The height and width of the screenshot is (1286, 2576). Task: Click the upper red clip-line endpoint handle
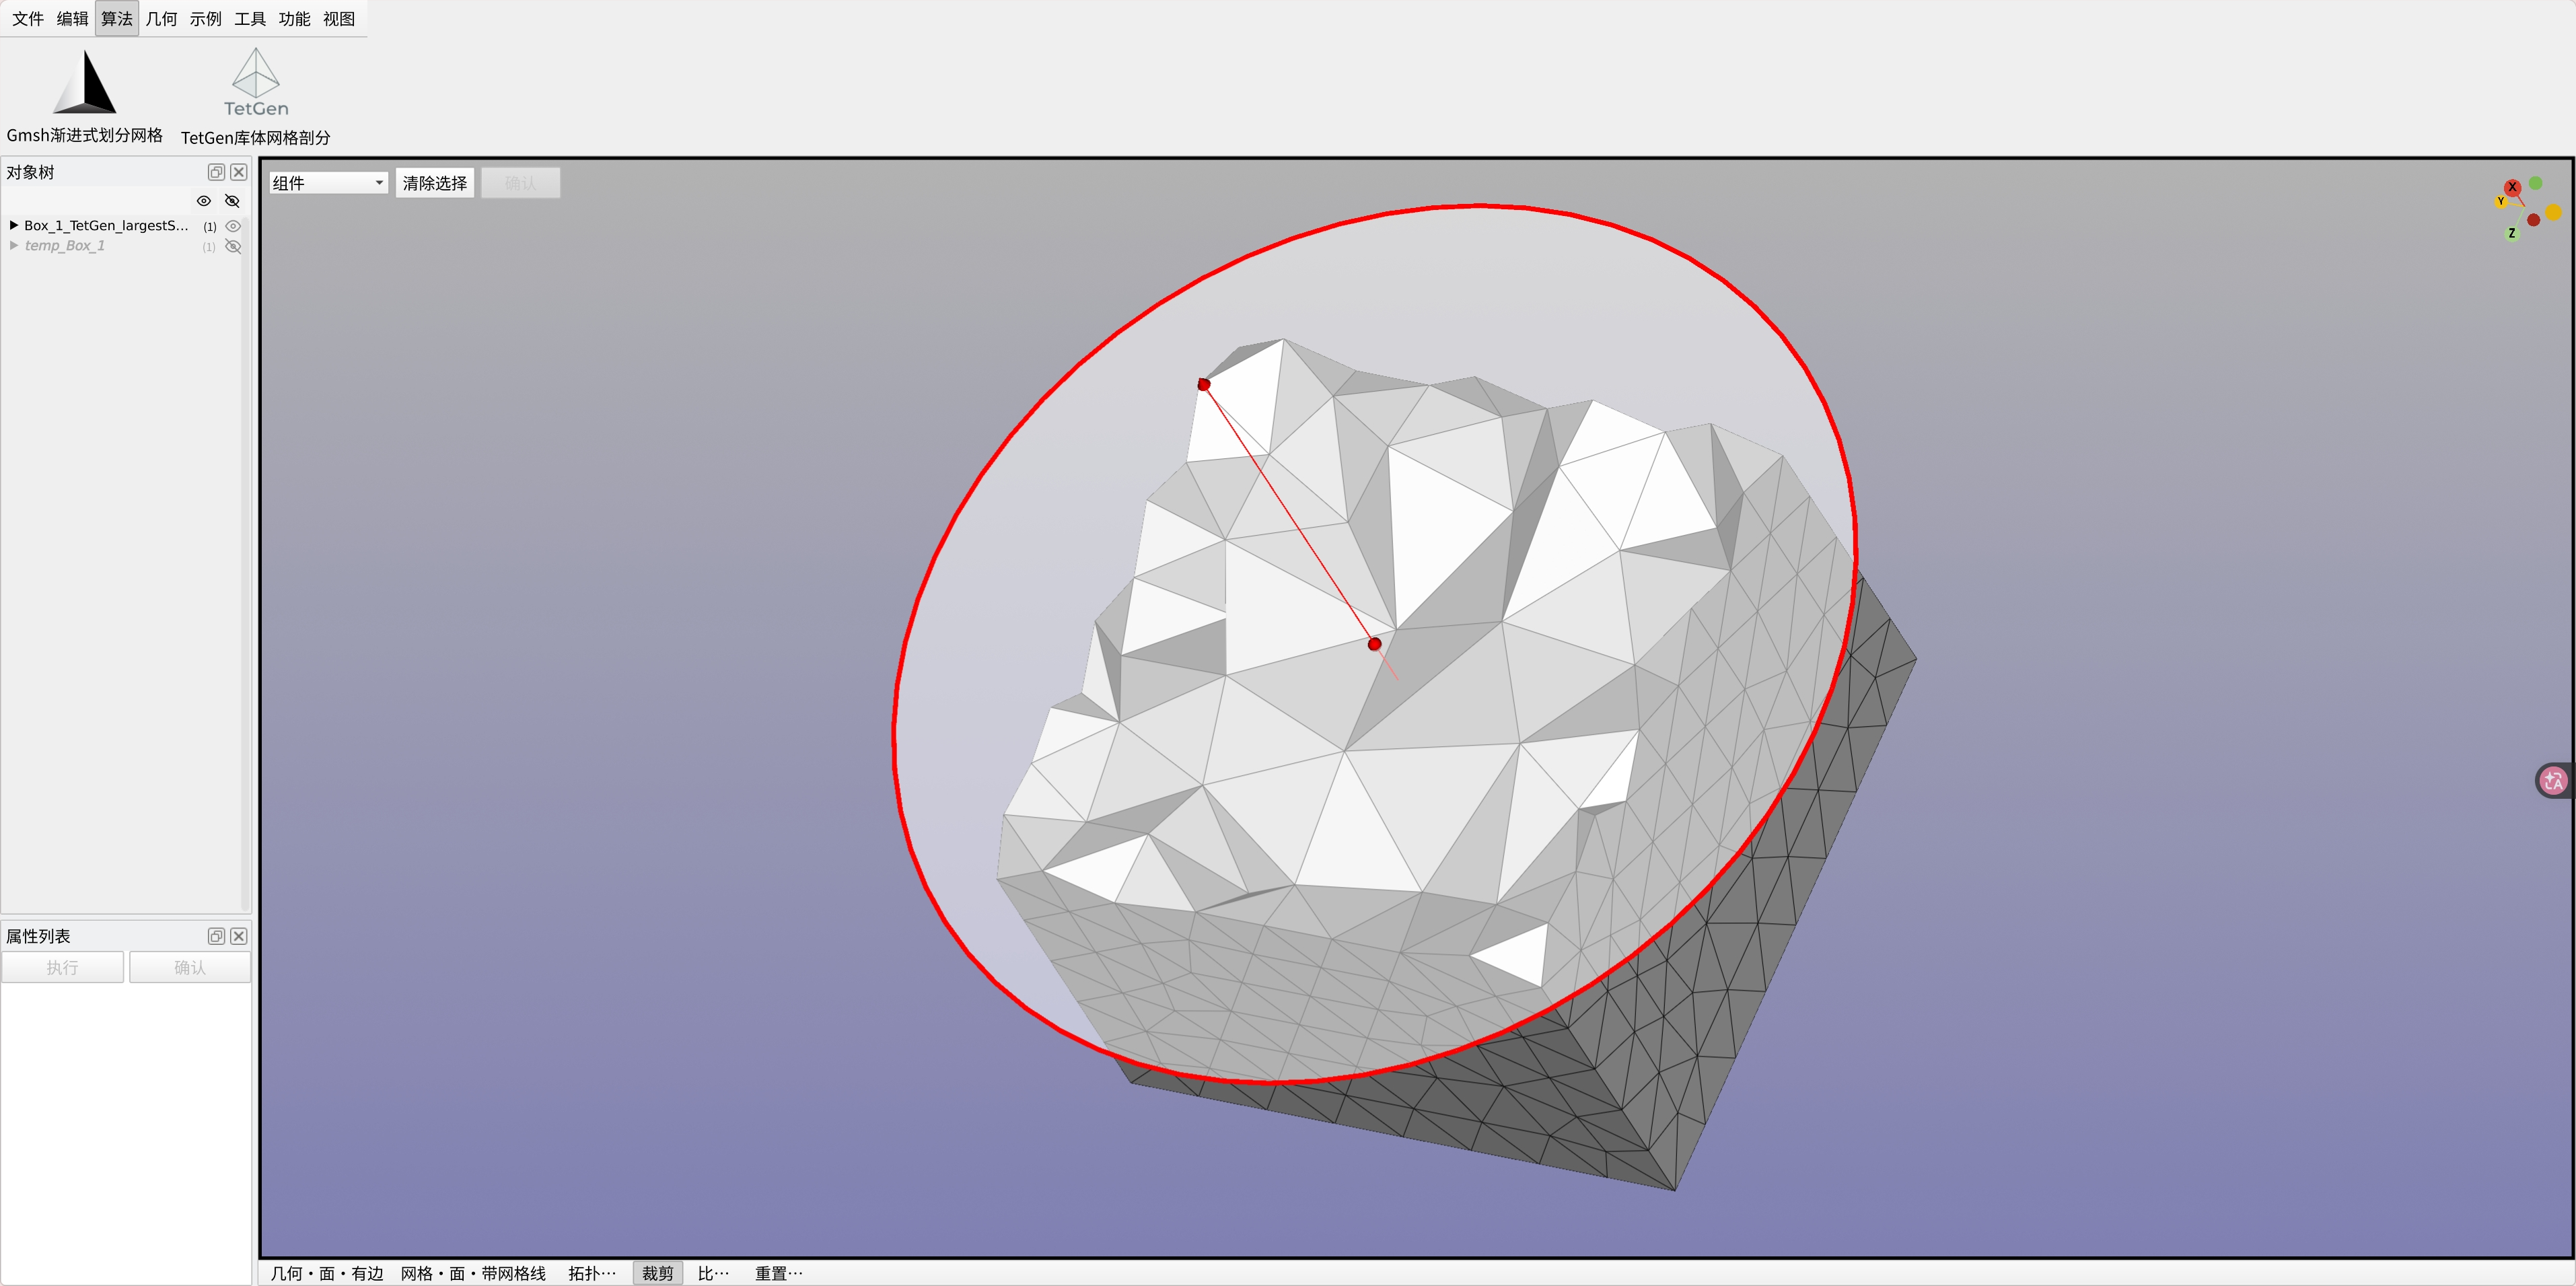pyautogui.click(x=1204, y=384)
